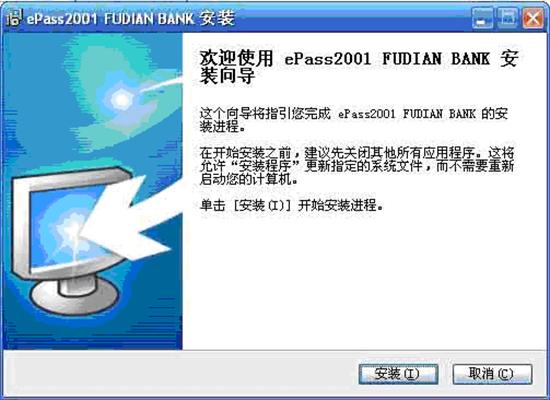Image resolution: width=550 pixels, height=400 pixels.
Task: Select the heading 欢迎使用 ePass2001 FUDIAN BANK 安装向导
Action: coord(358,67)
